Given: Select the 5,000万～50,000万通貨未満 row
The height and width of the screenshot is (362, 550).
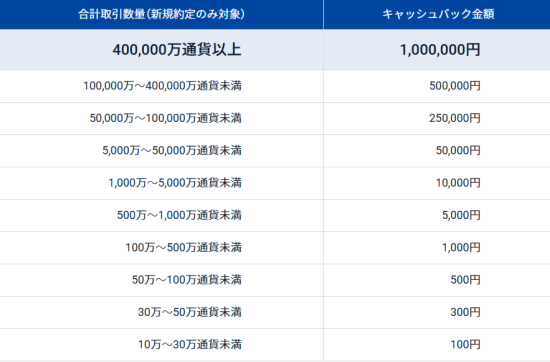Looking at the screenshot, I should coord(275,150).
